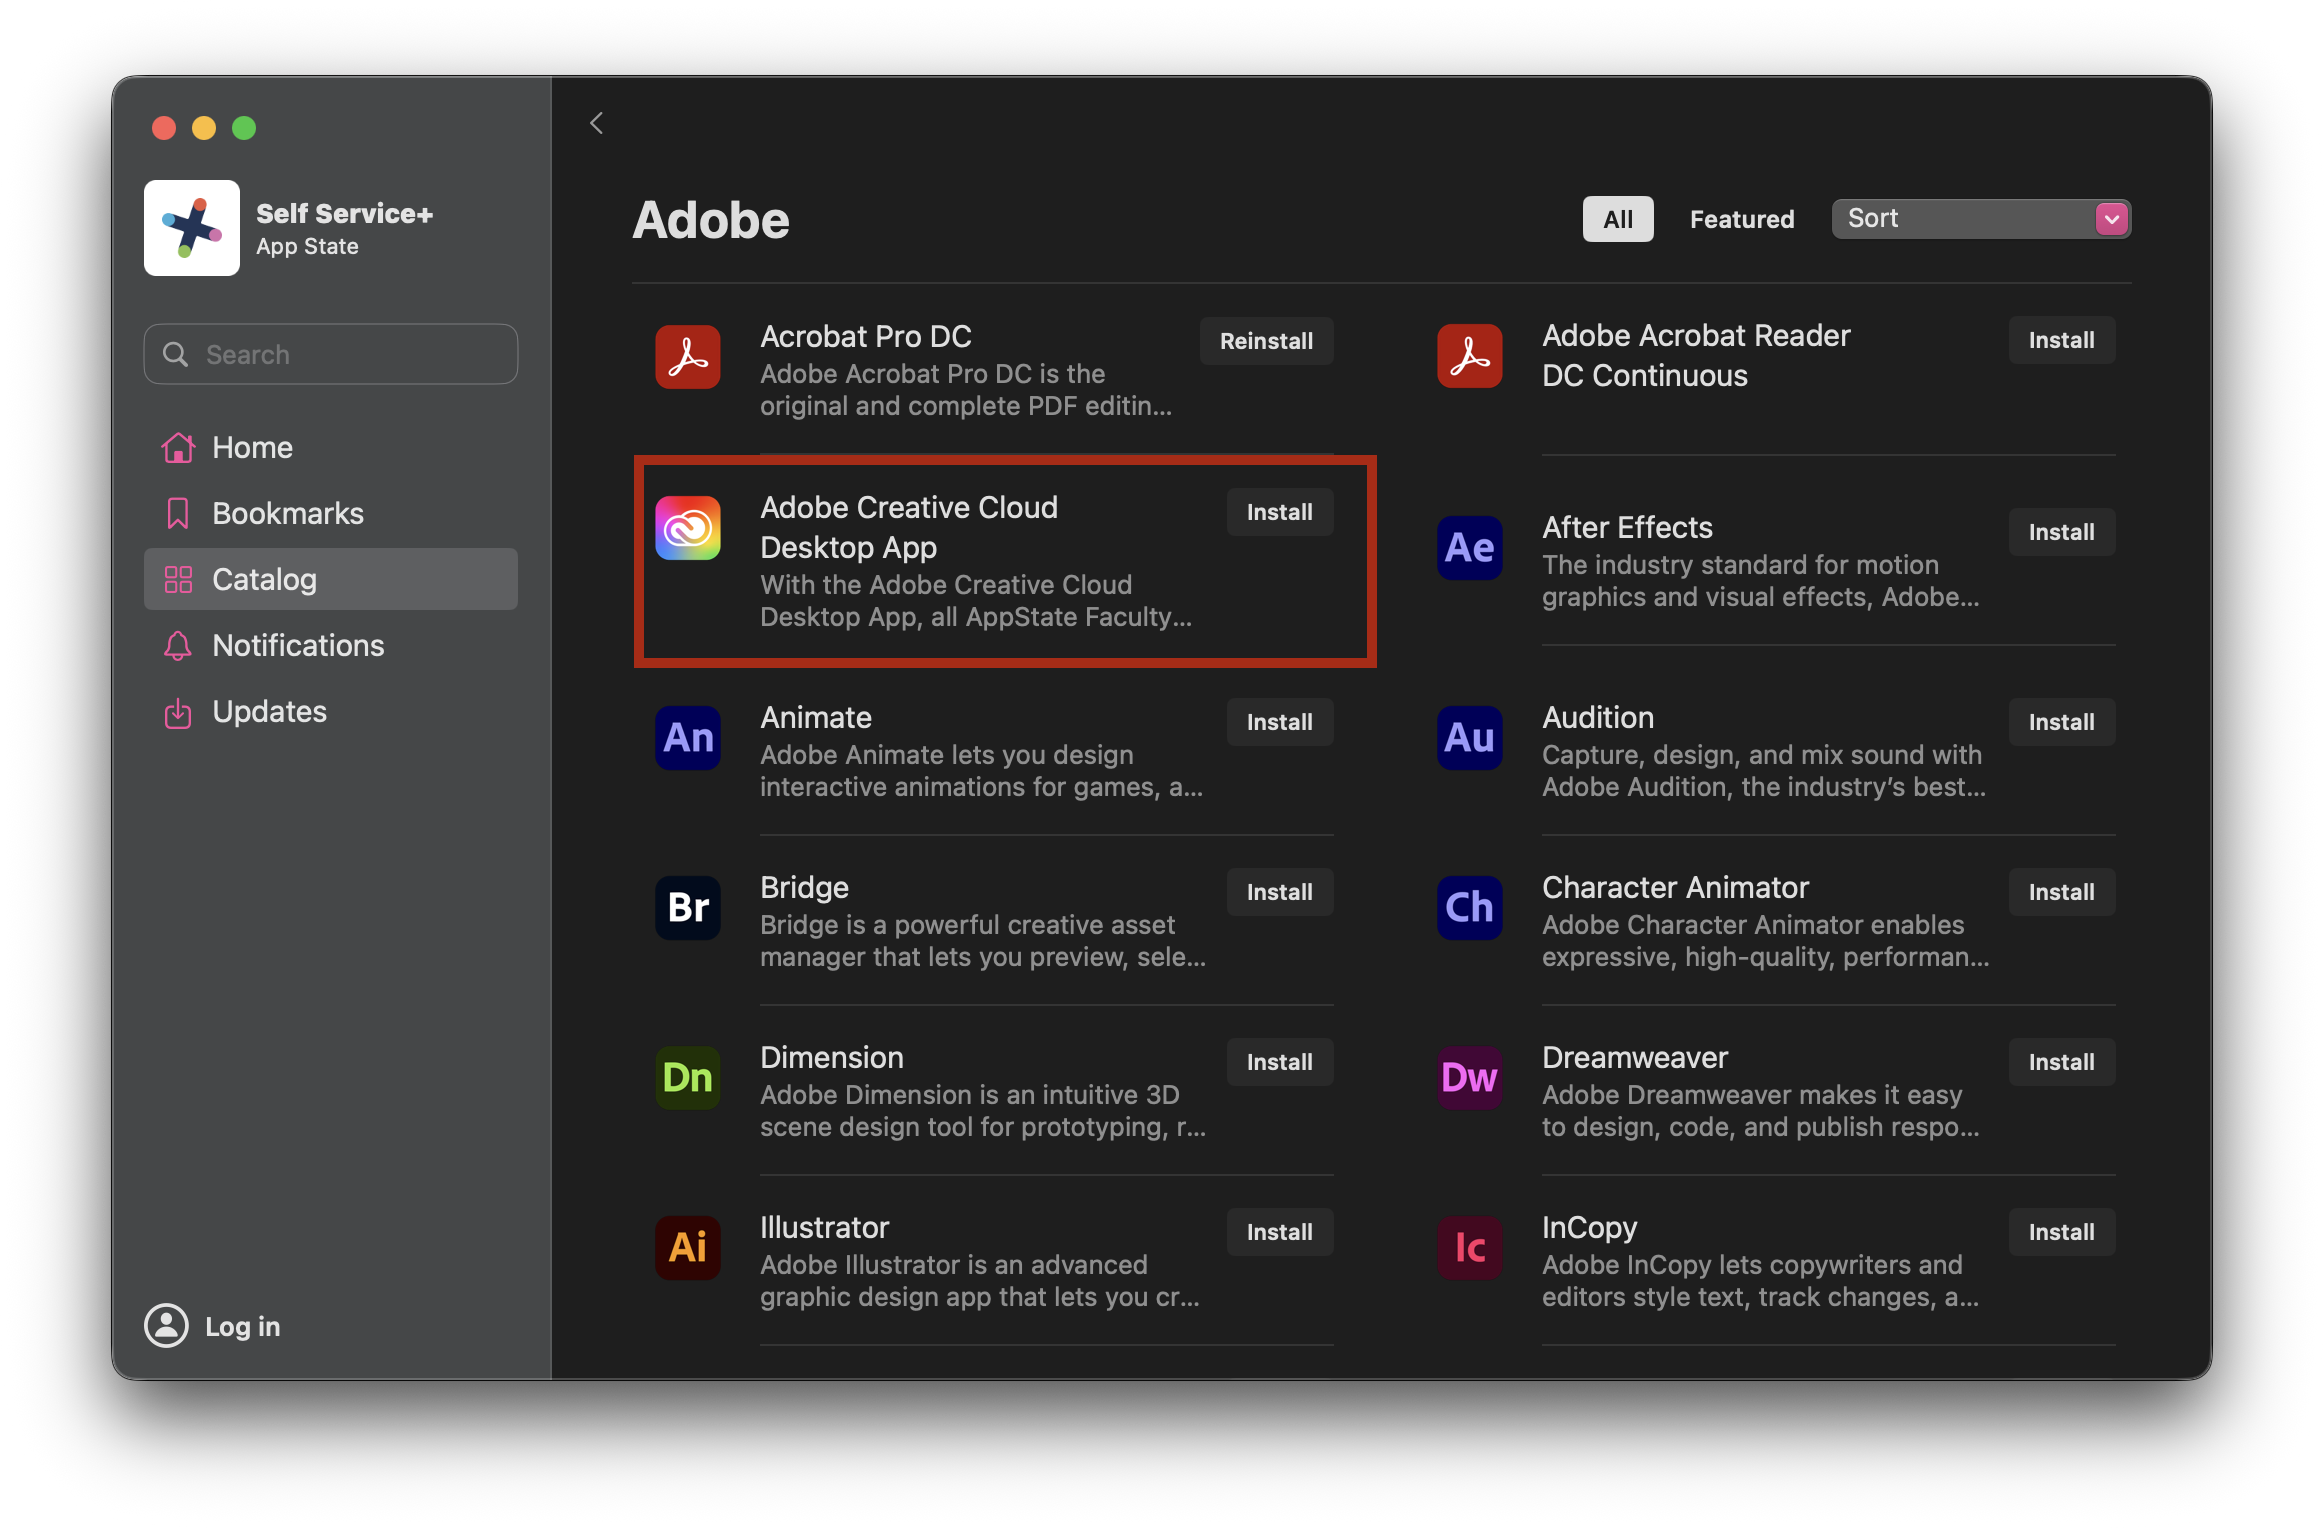Click the Dreamweaver Dw icon
This screenshot has height=1528, width=2324.
coord(1469,1078)
